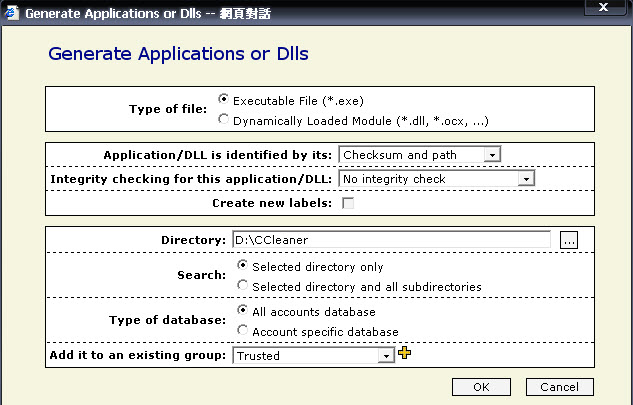Select Executable File (*.exe) radio option

point(223,99)
